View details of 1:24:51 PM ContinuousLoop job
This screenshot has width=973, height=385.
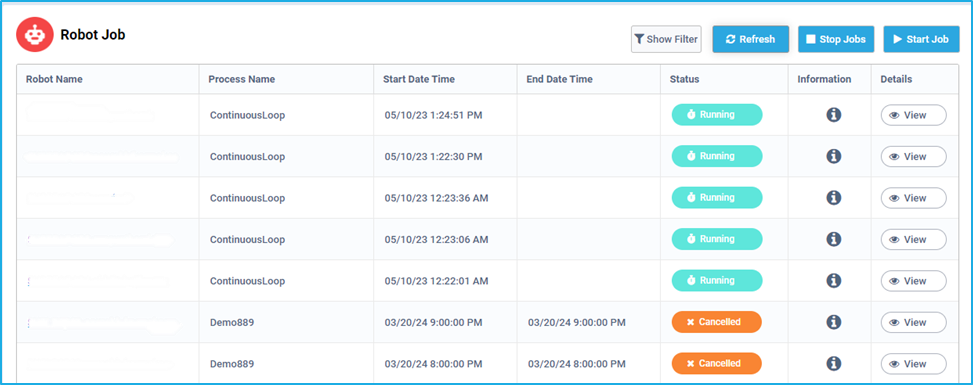[913, 115]
